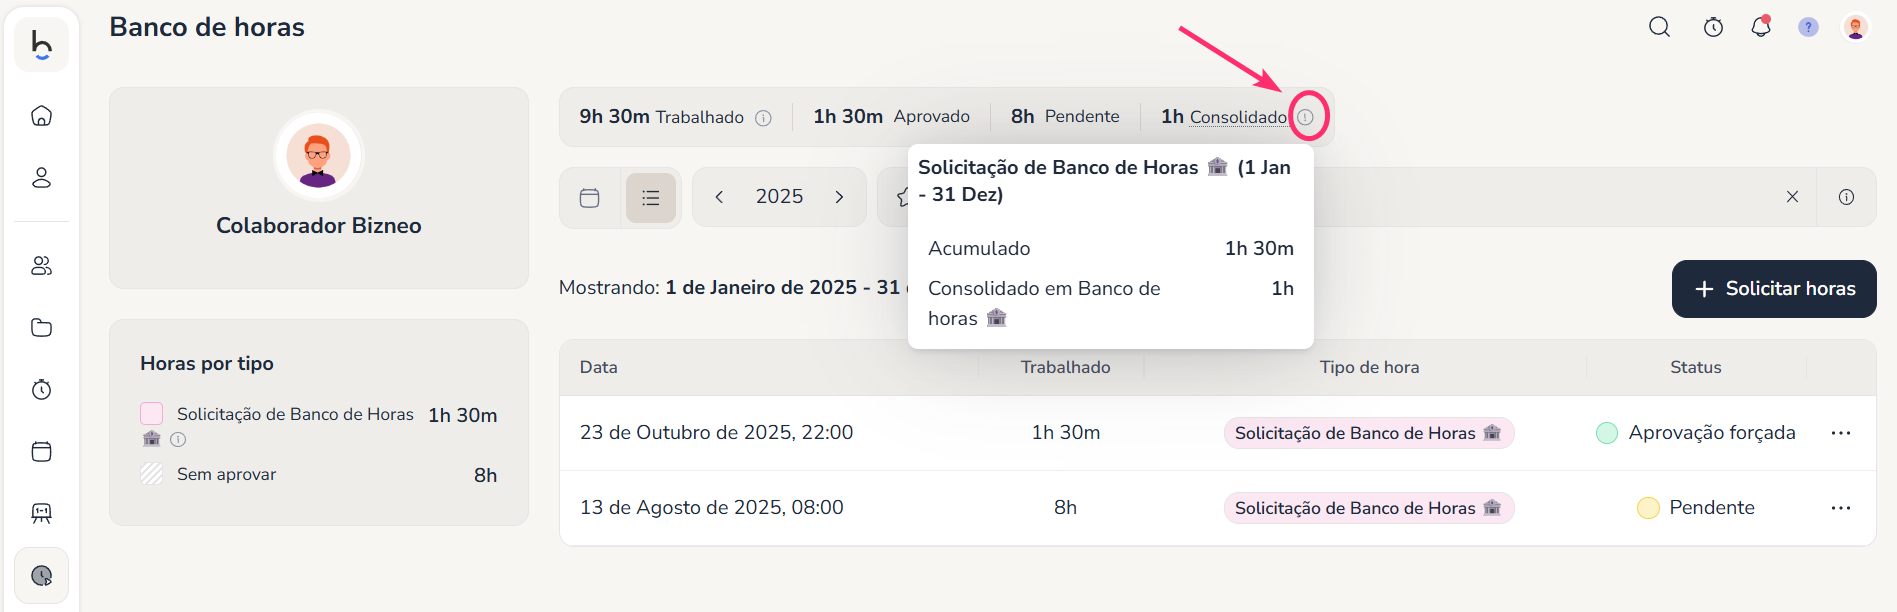
Task: Open the folder icon in sidebar
Action: [42, 328]
